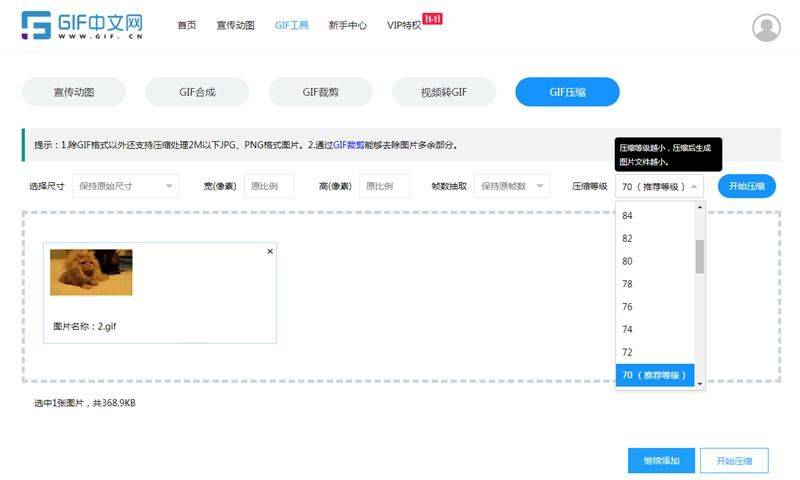Open the 选择尺寸 dropdown
The width and height of the screenshot is (800, 480).
(126, 186)
